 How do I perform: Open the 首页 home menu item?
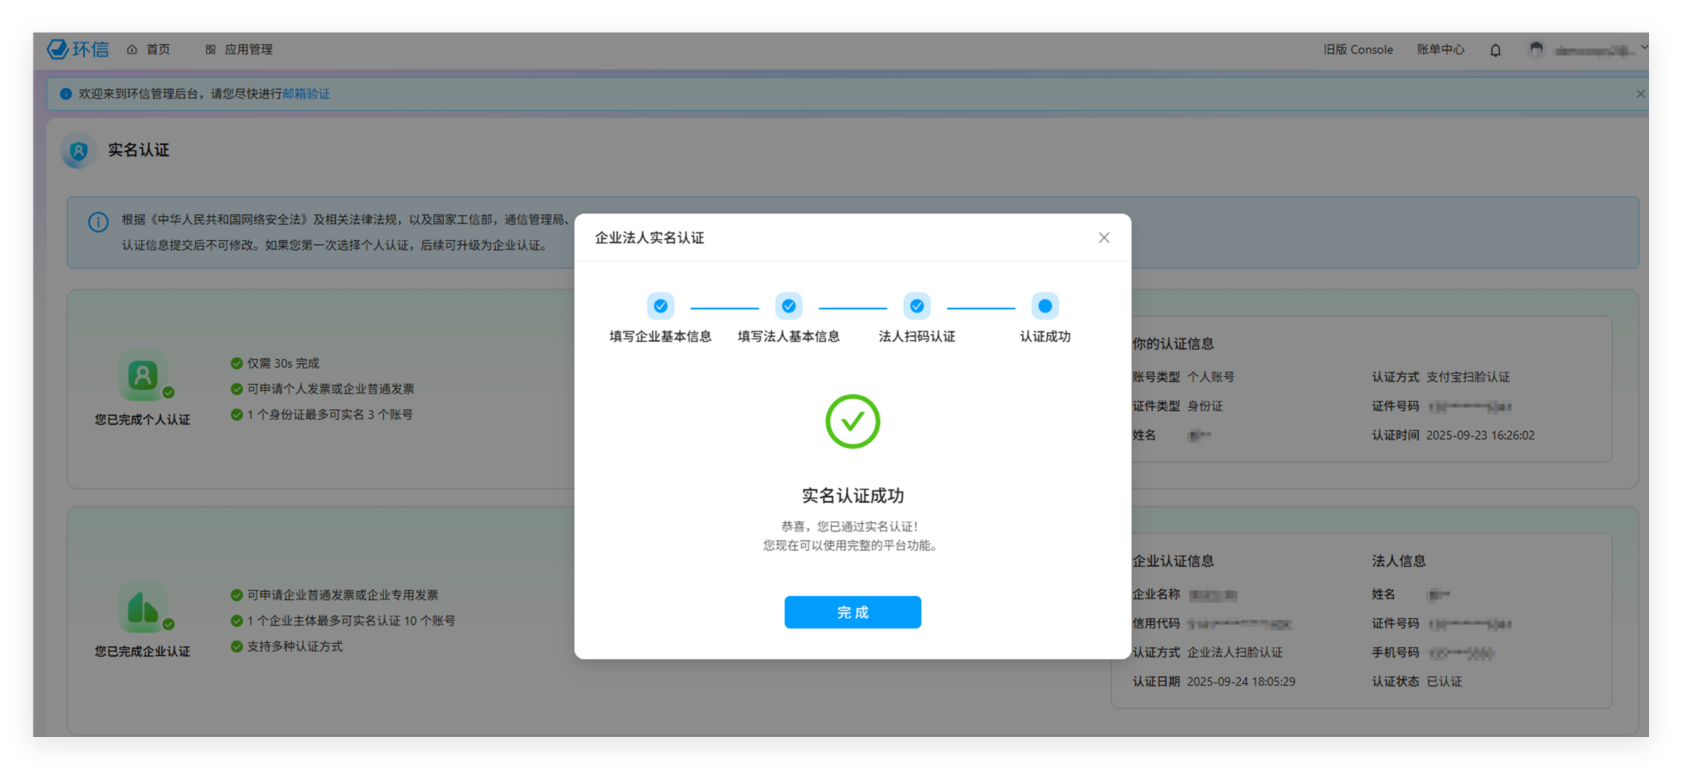point(149,49)
